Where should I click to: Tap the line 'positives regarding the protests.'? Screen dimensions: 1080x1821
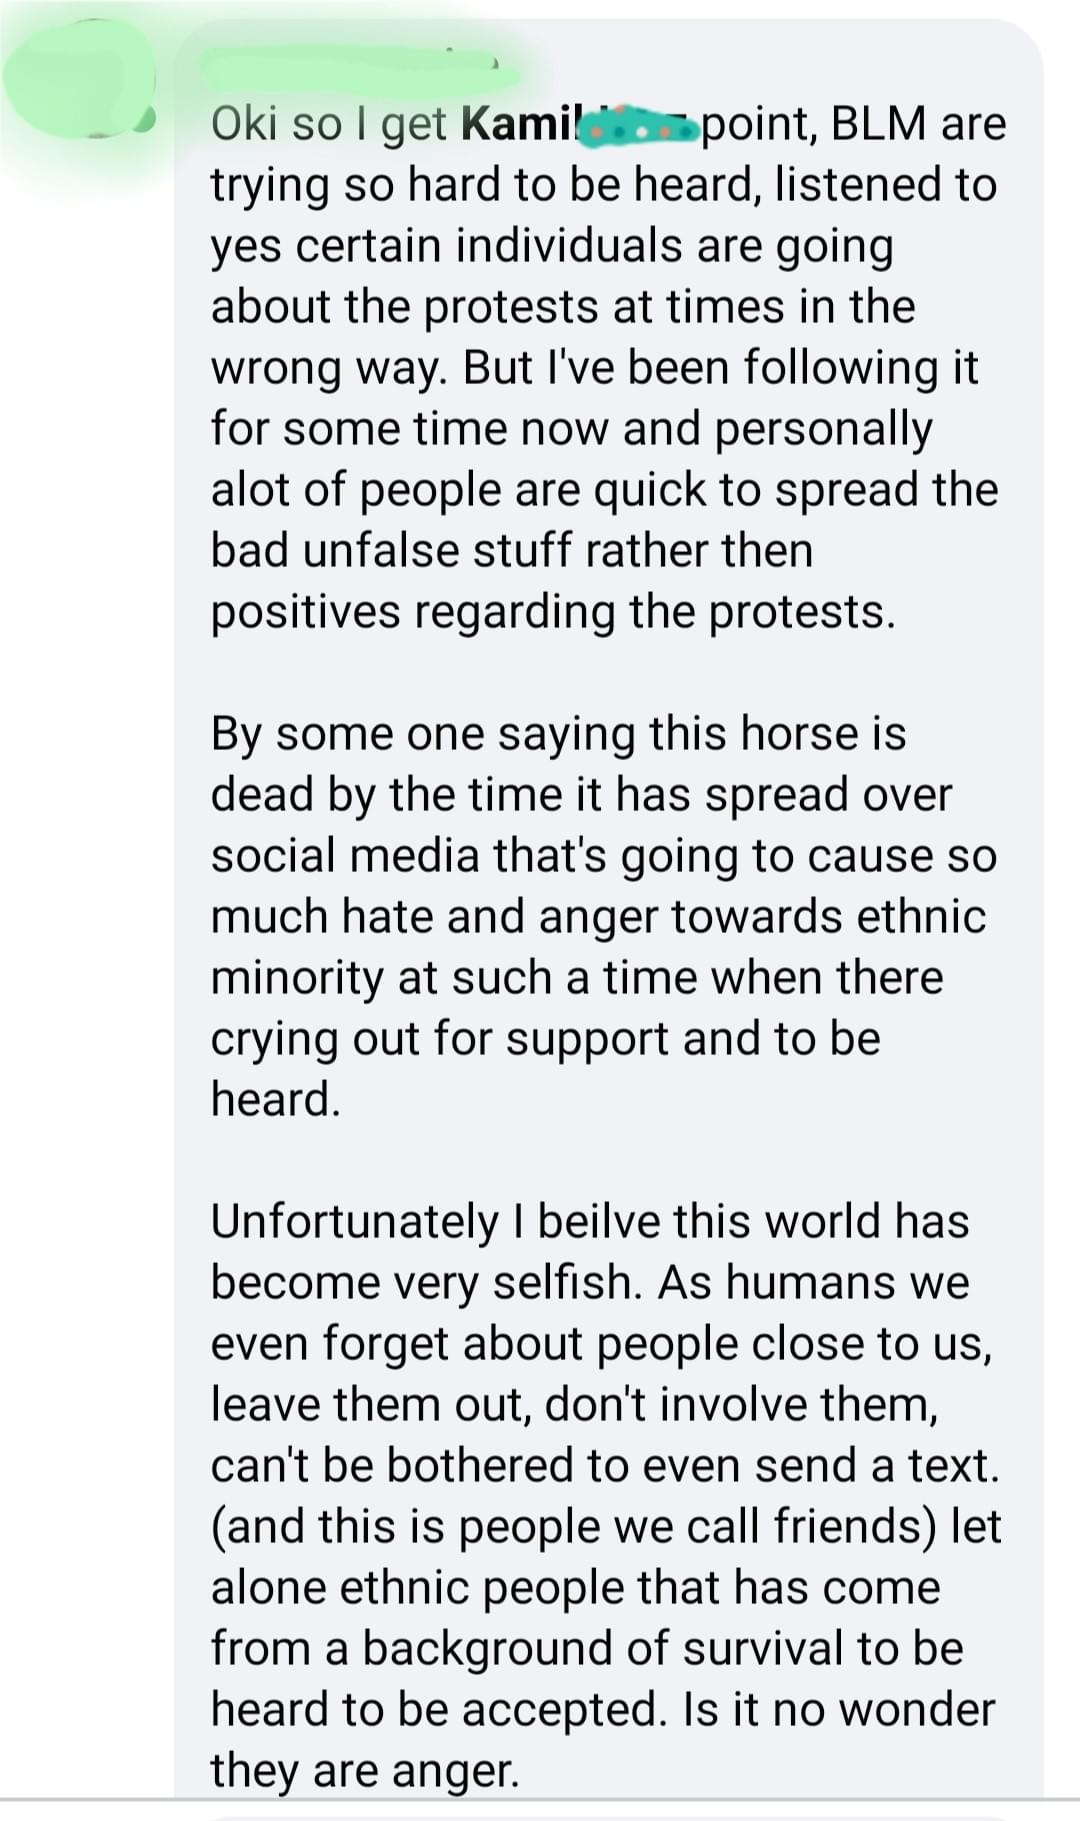click(x=553, y=612)
